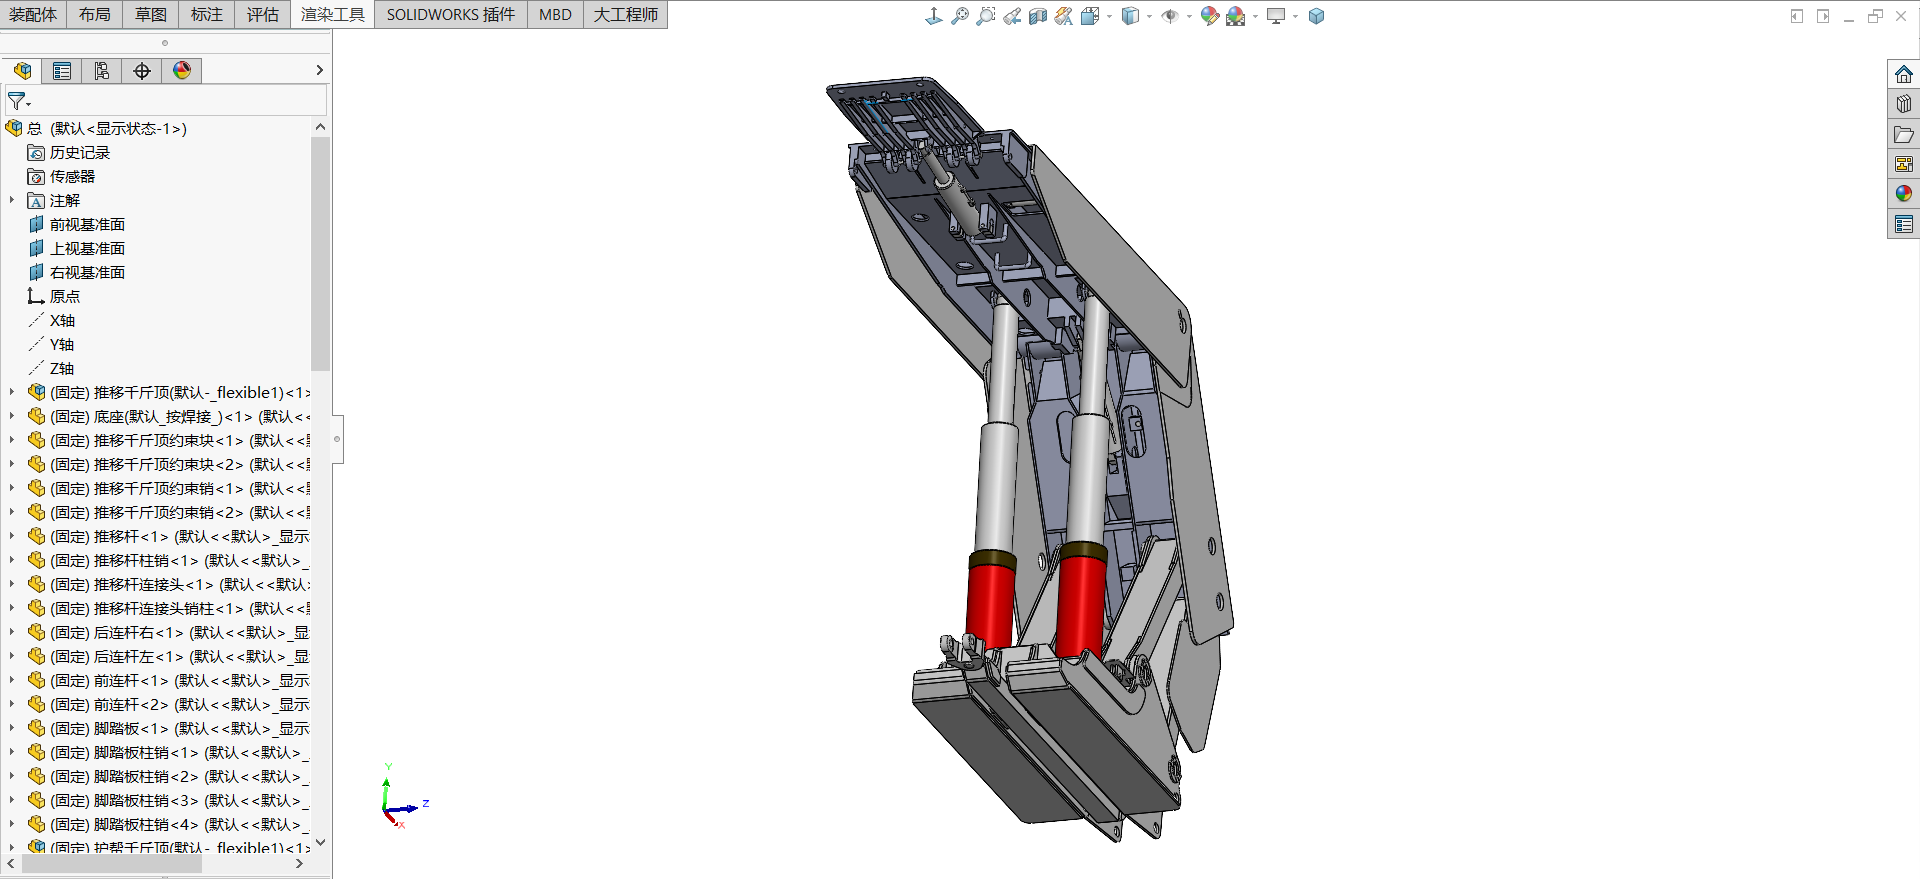Select 原点 in the tree
Screen dimensions: 1920x879
click(54, 296)
